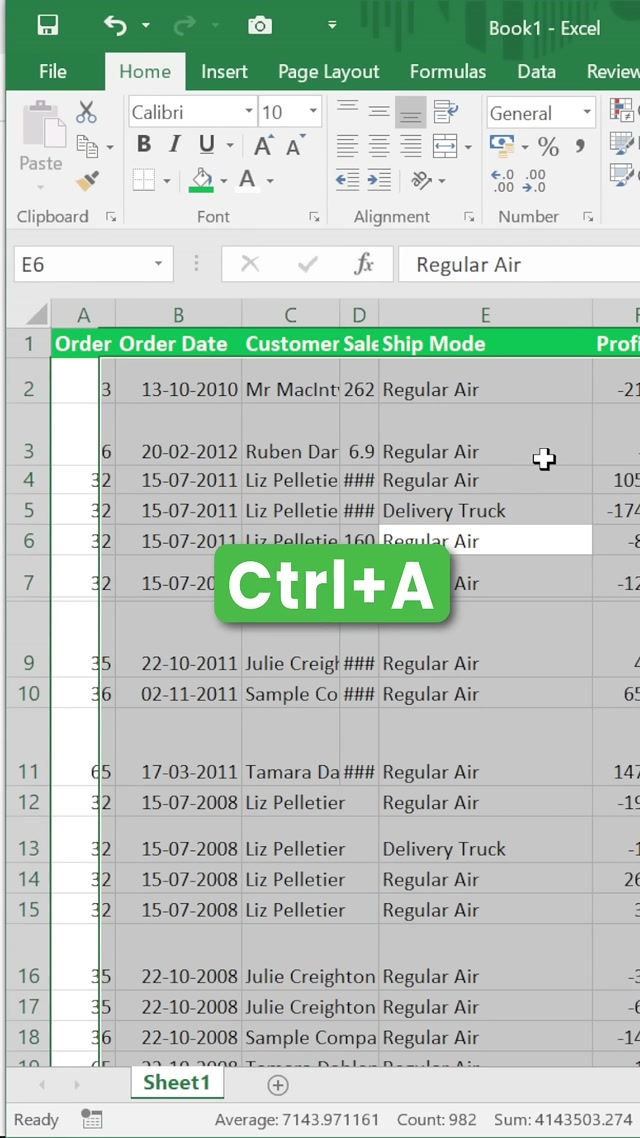Apply Percent Style number format
The image size is (640, 1138).
pyautogui.click(x=548, y=147)
